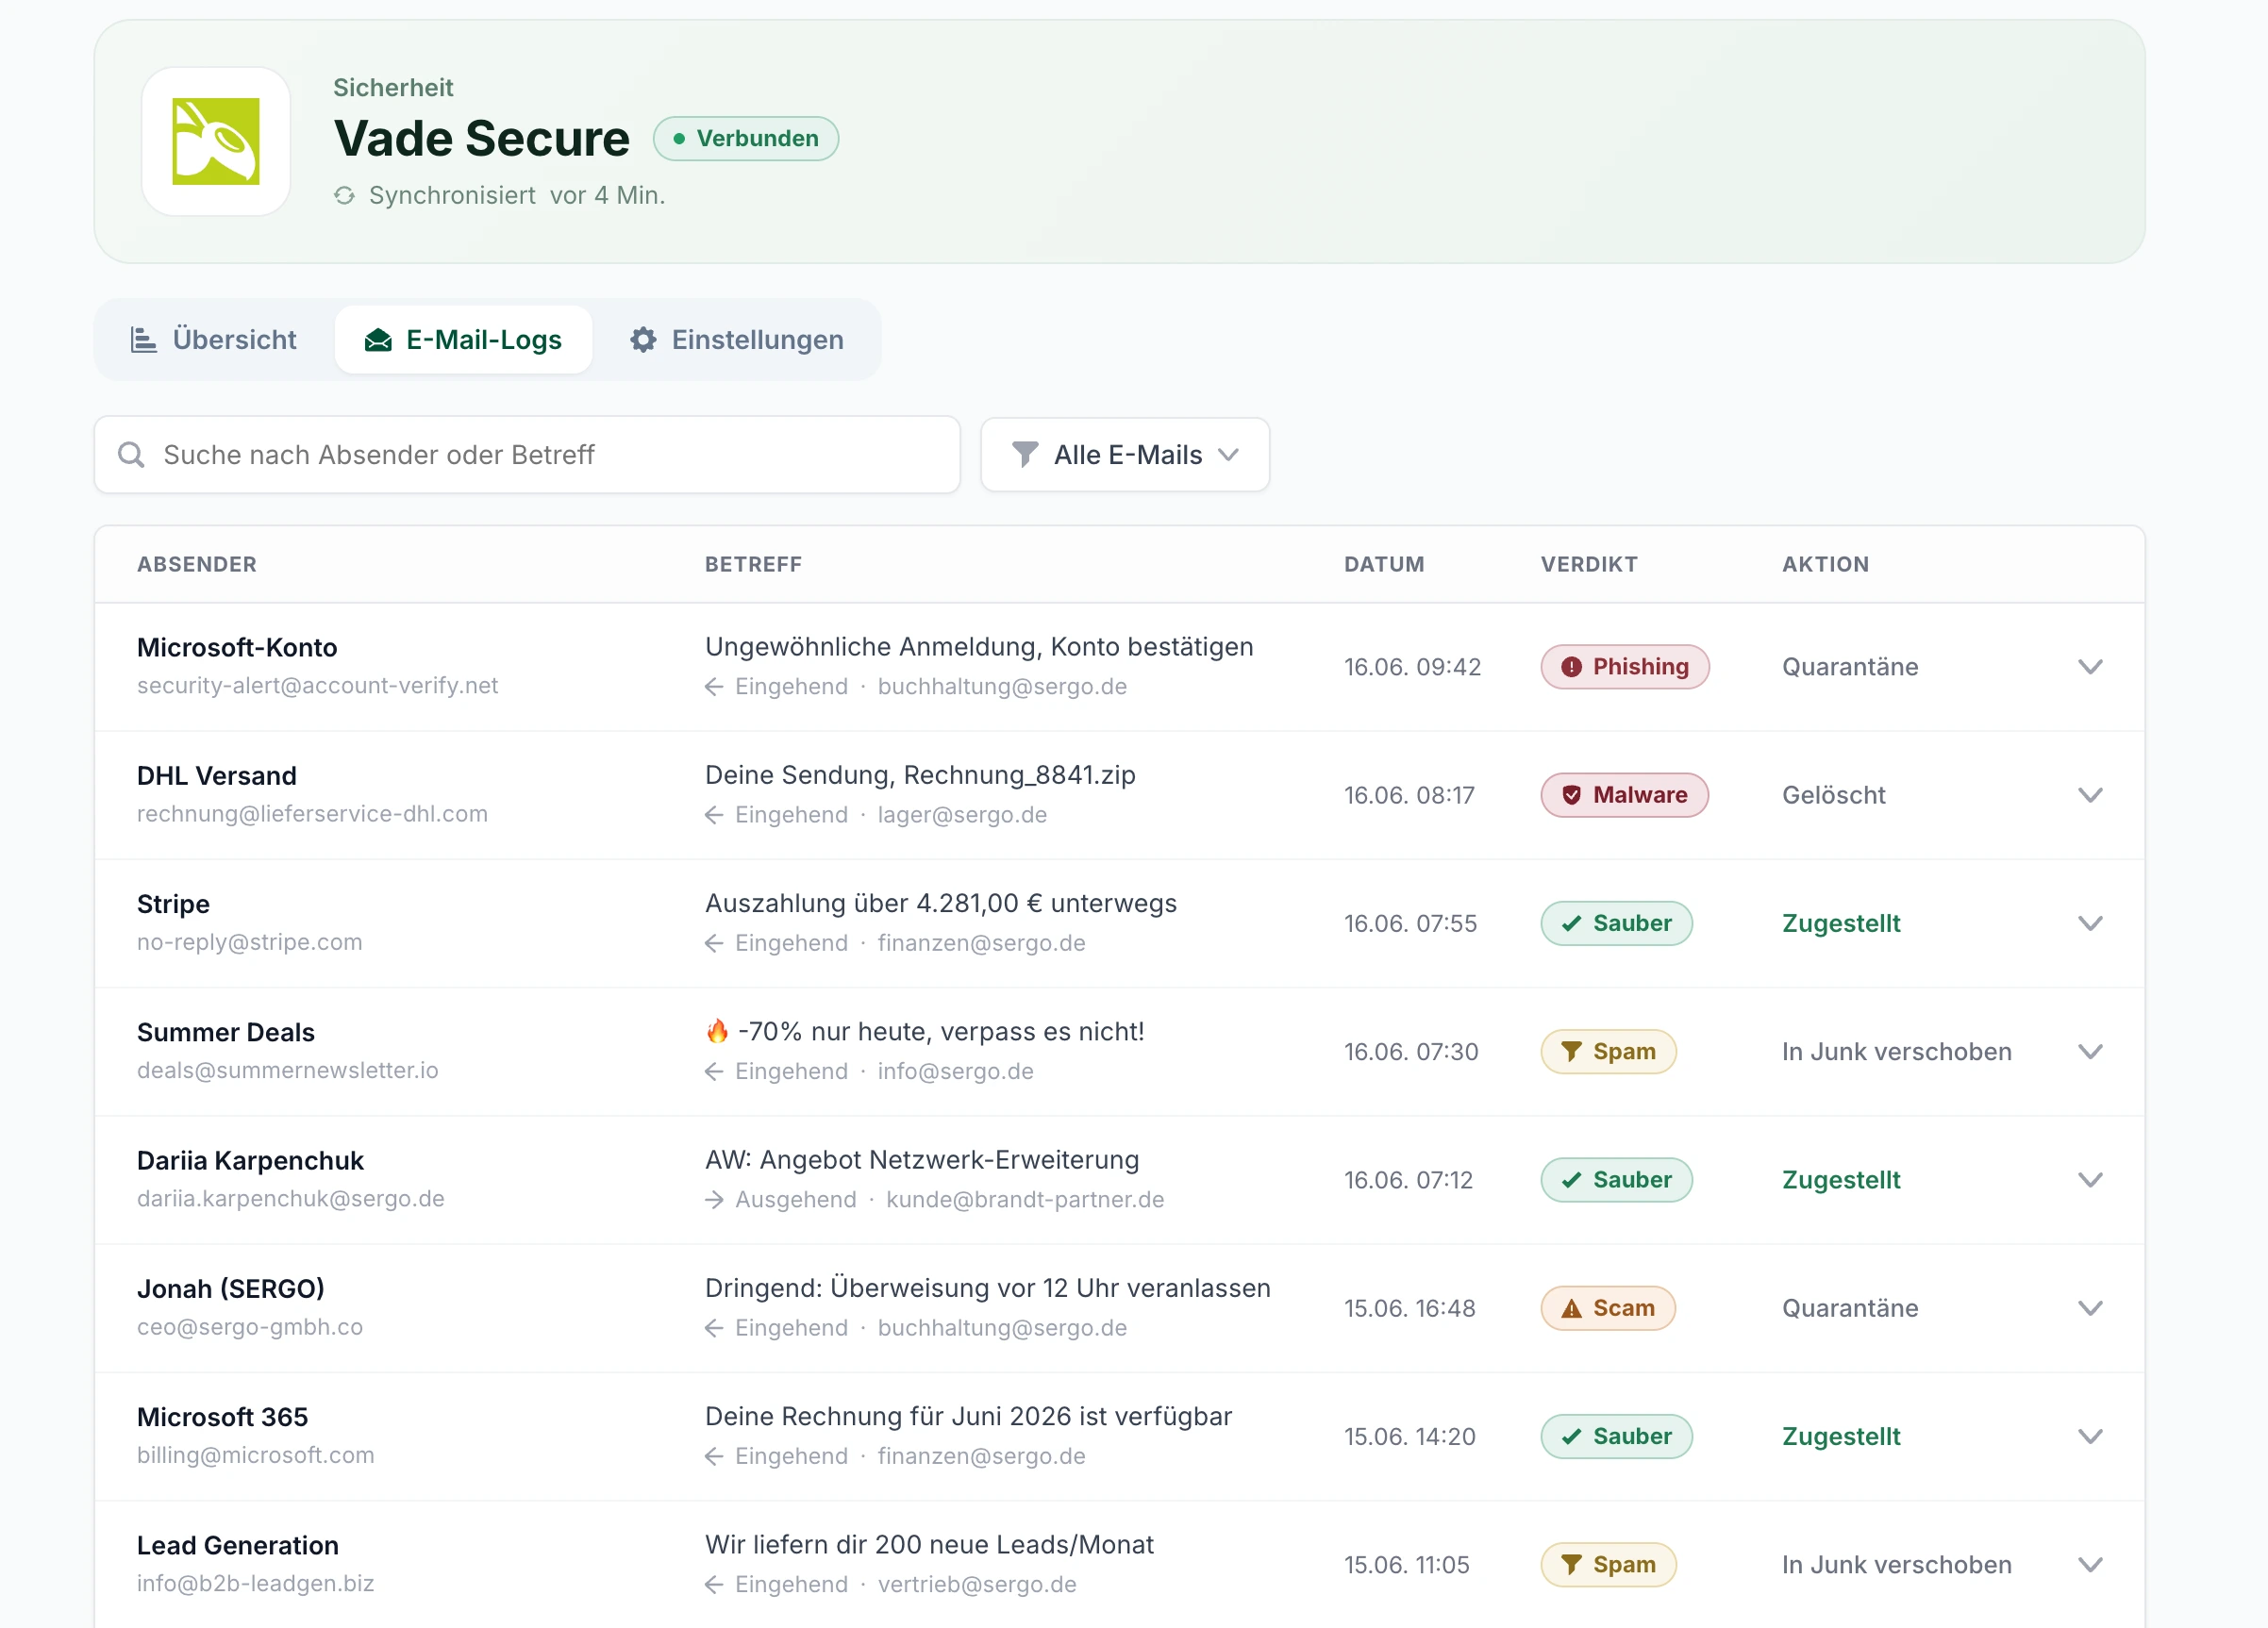
Task: Click sender address ceo@sergo-gmbh.co
Action: [250, 1327]
